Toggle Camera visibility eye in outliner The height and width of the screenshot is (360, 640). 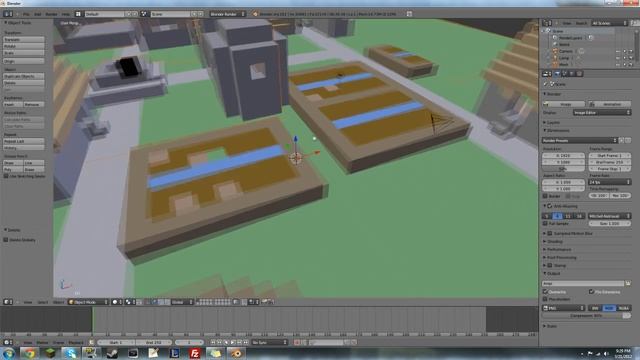click(618, 51)
